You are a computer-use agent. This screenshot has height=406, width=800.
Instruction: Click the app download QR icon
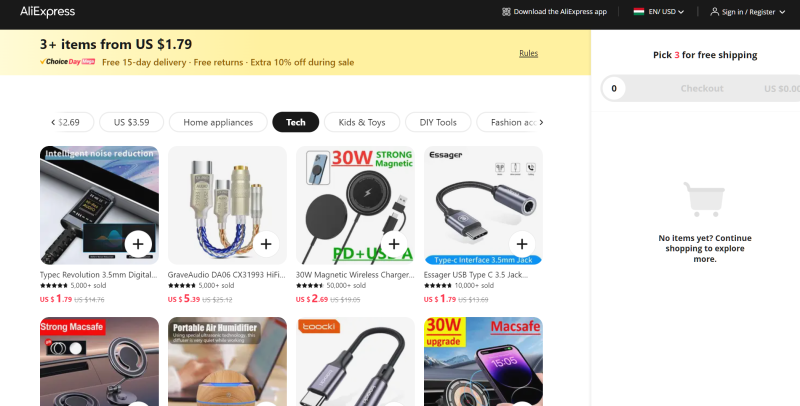pyautogui.click(x=506, y=12)
